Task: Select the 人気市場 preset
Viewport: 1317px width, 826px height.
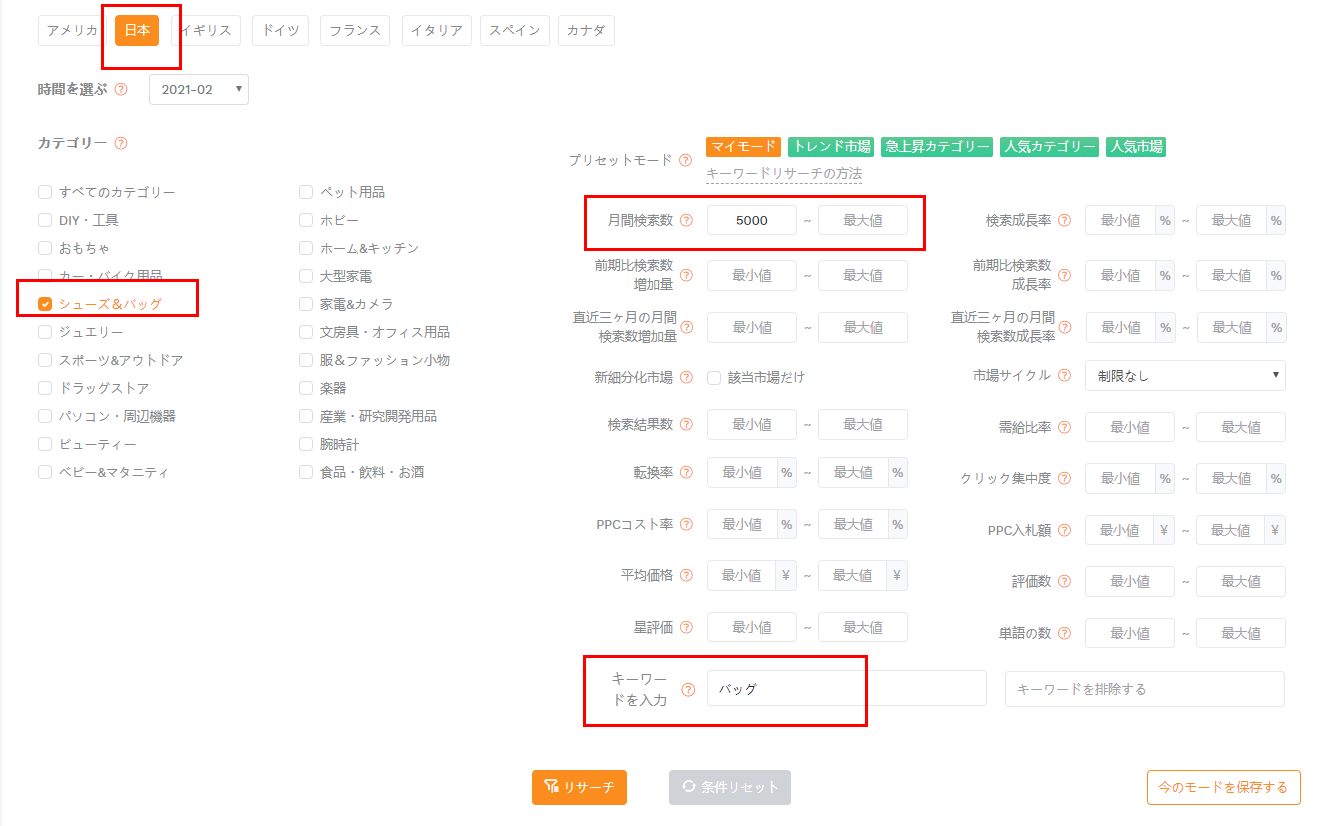Action: click(x=1136, y=147)
